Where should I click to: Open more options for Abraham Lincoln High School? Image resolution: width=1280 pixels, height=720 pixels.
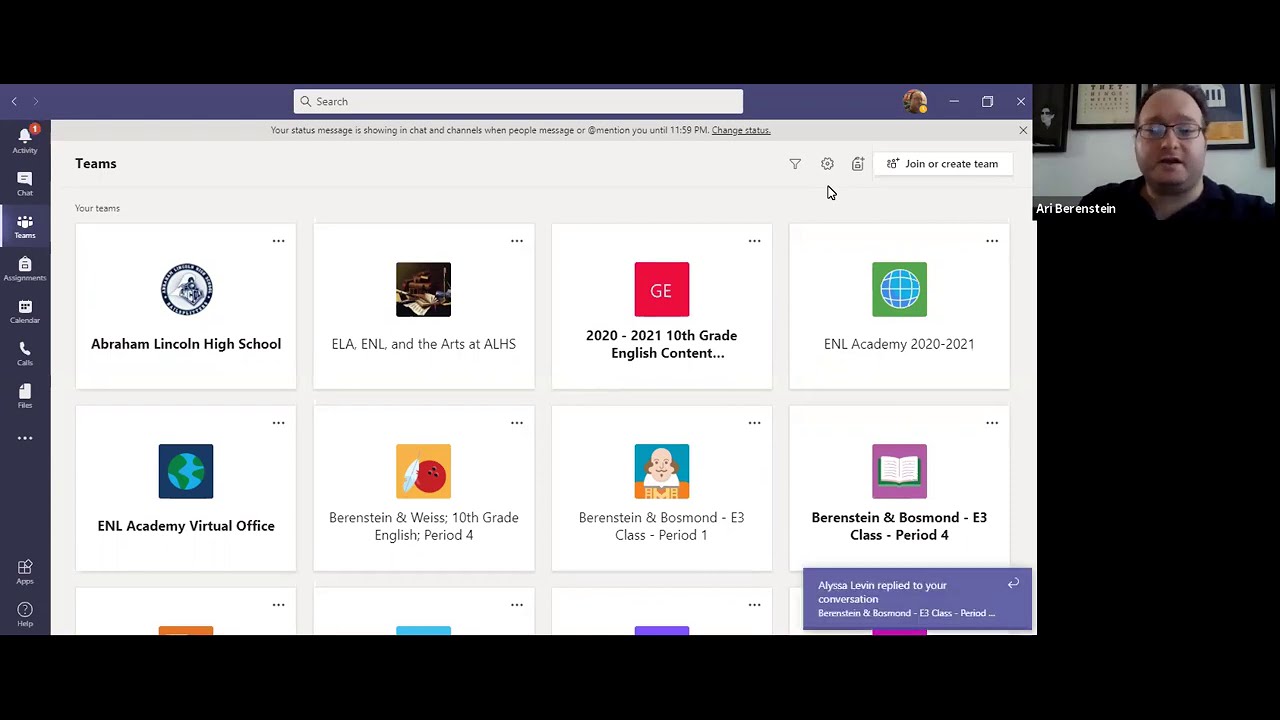click(x=279, y=241)
